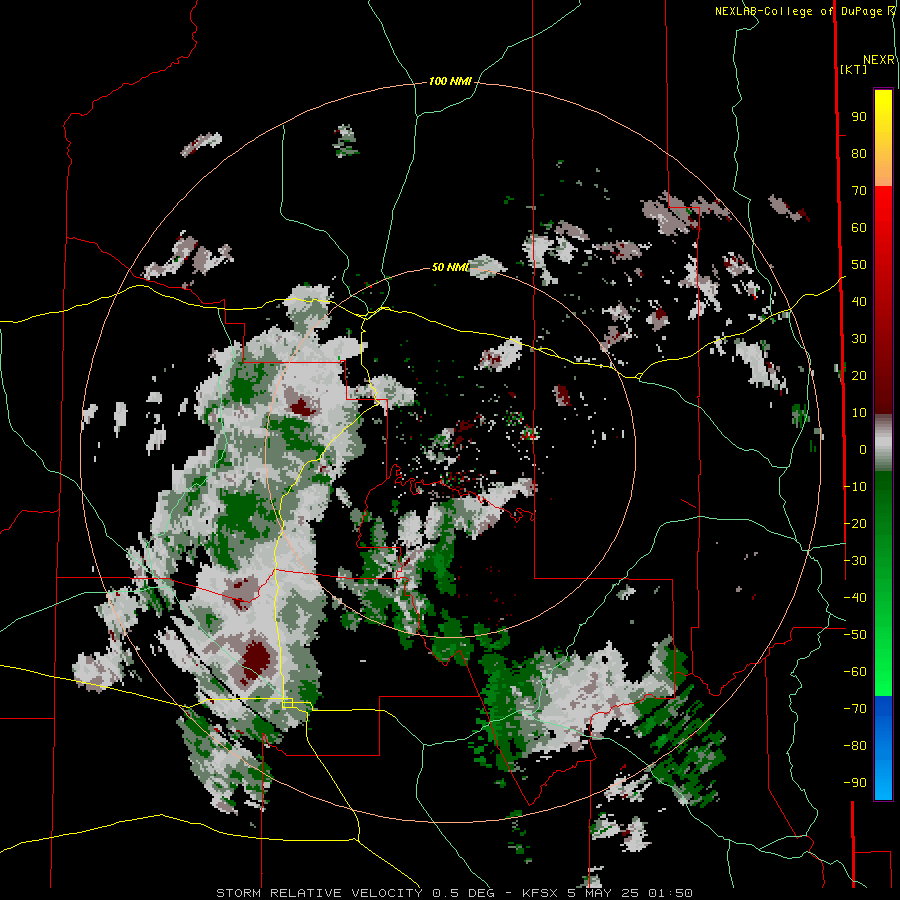Select the positive 80 value on the scale

point(859,153)
